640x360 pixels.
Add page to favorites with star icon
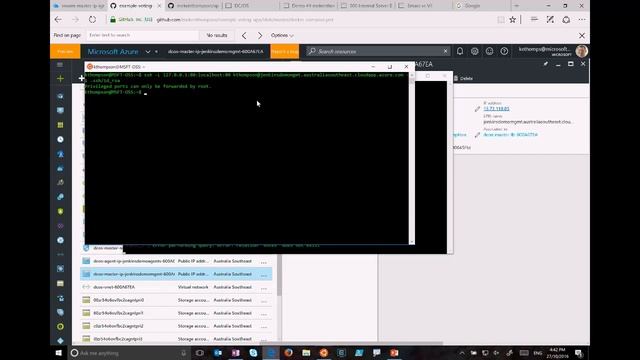tap(513, 20)
